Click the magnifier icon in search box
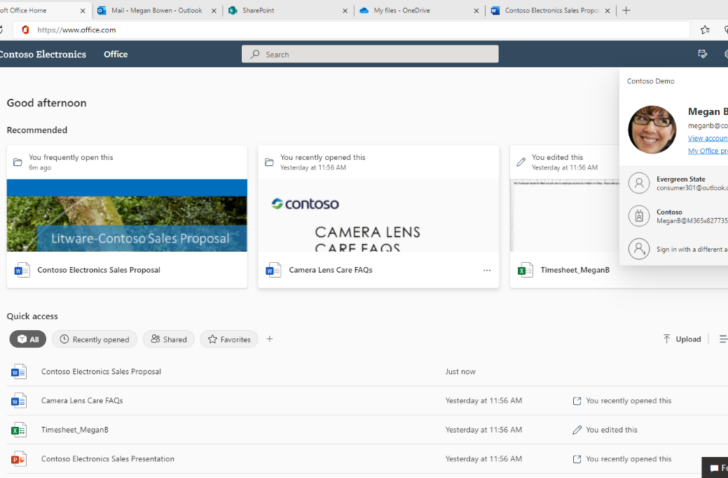728x478 pixels. (x=255, y=54)
